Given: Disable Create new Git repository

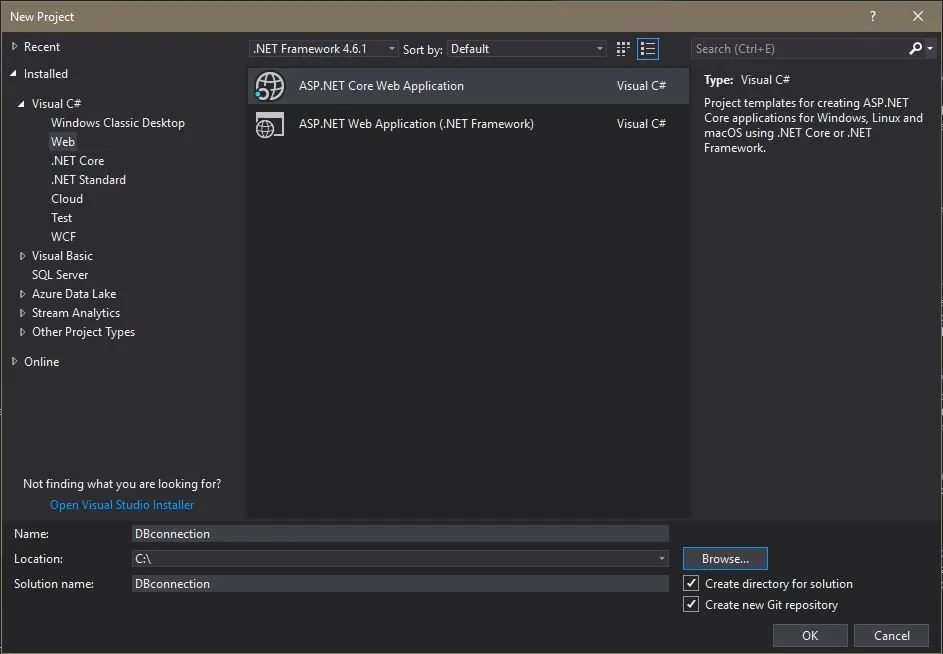Looking at the screenshot, I should [x=690, y=604].
